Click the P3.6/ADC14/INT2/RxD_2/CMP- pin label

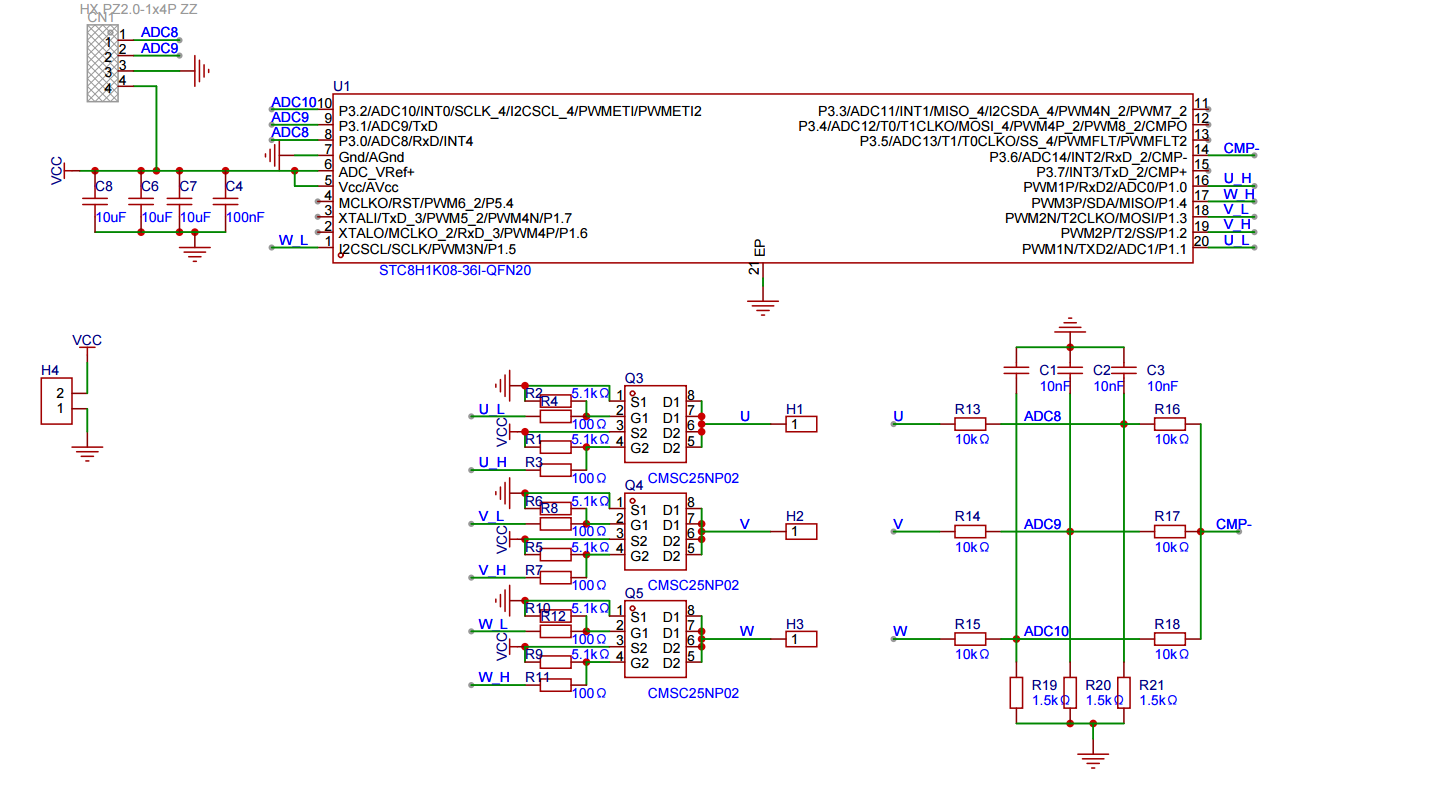point(1088,157)
